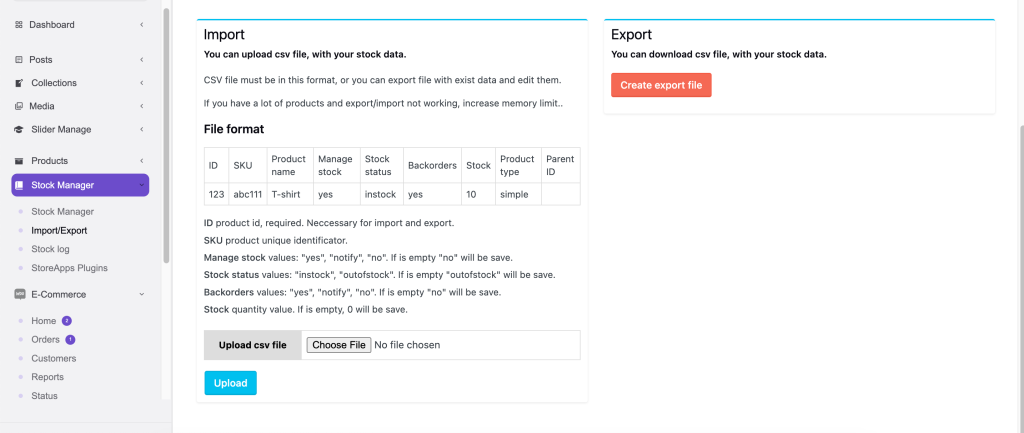Click the Products icon in sidebar

point(19,161)
